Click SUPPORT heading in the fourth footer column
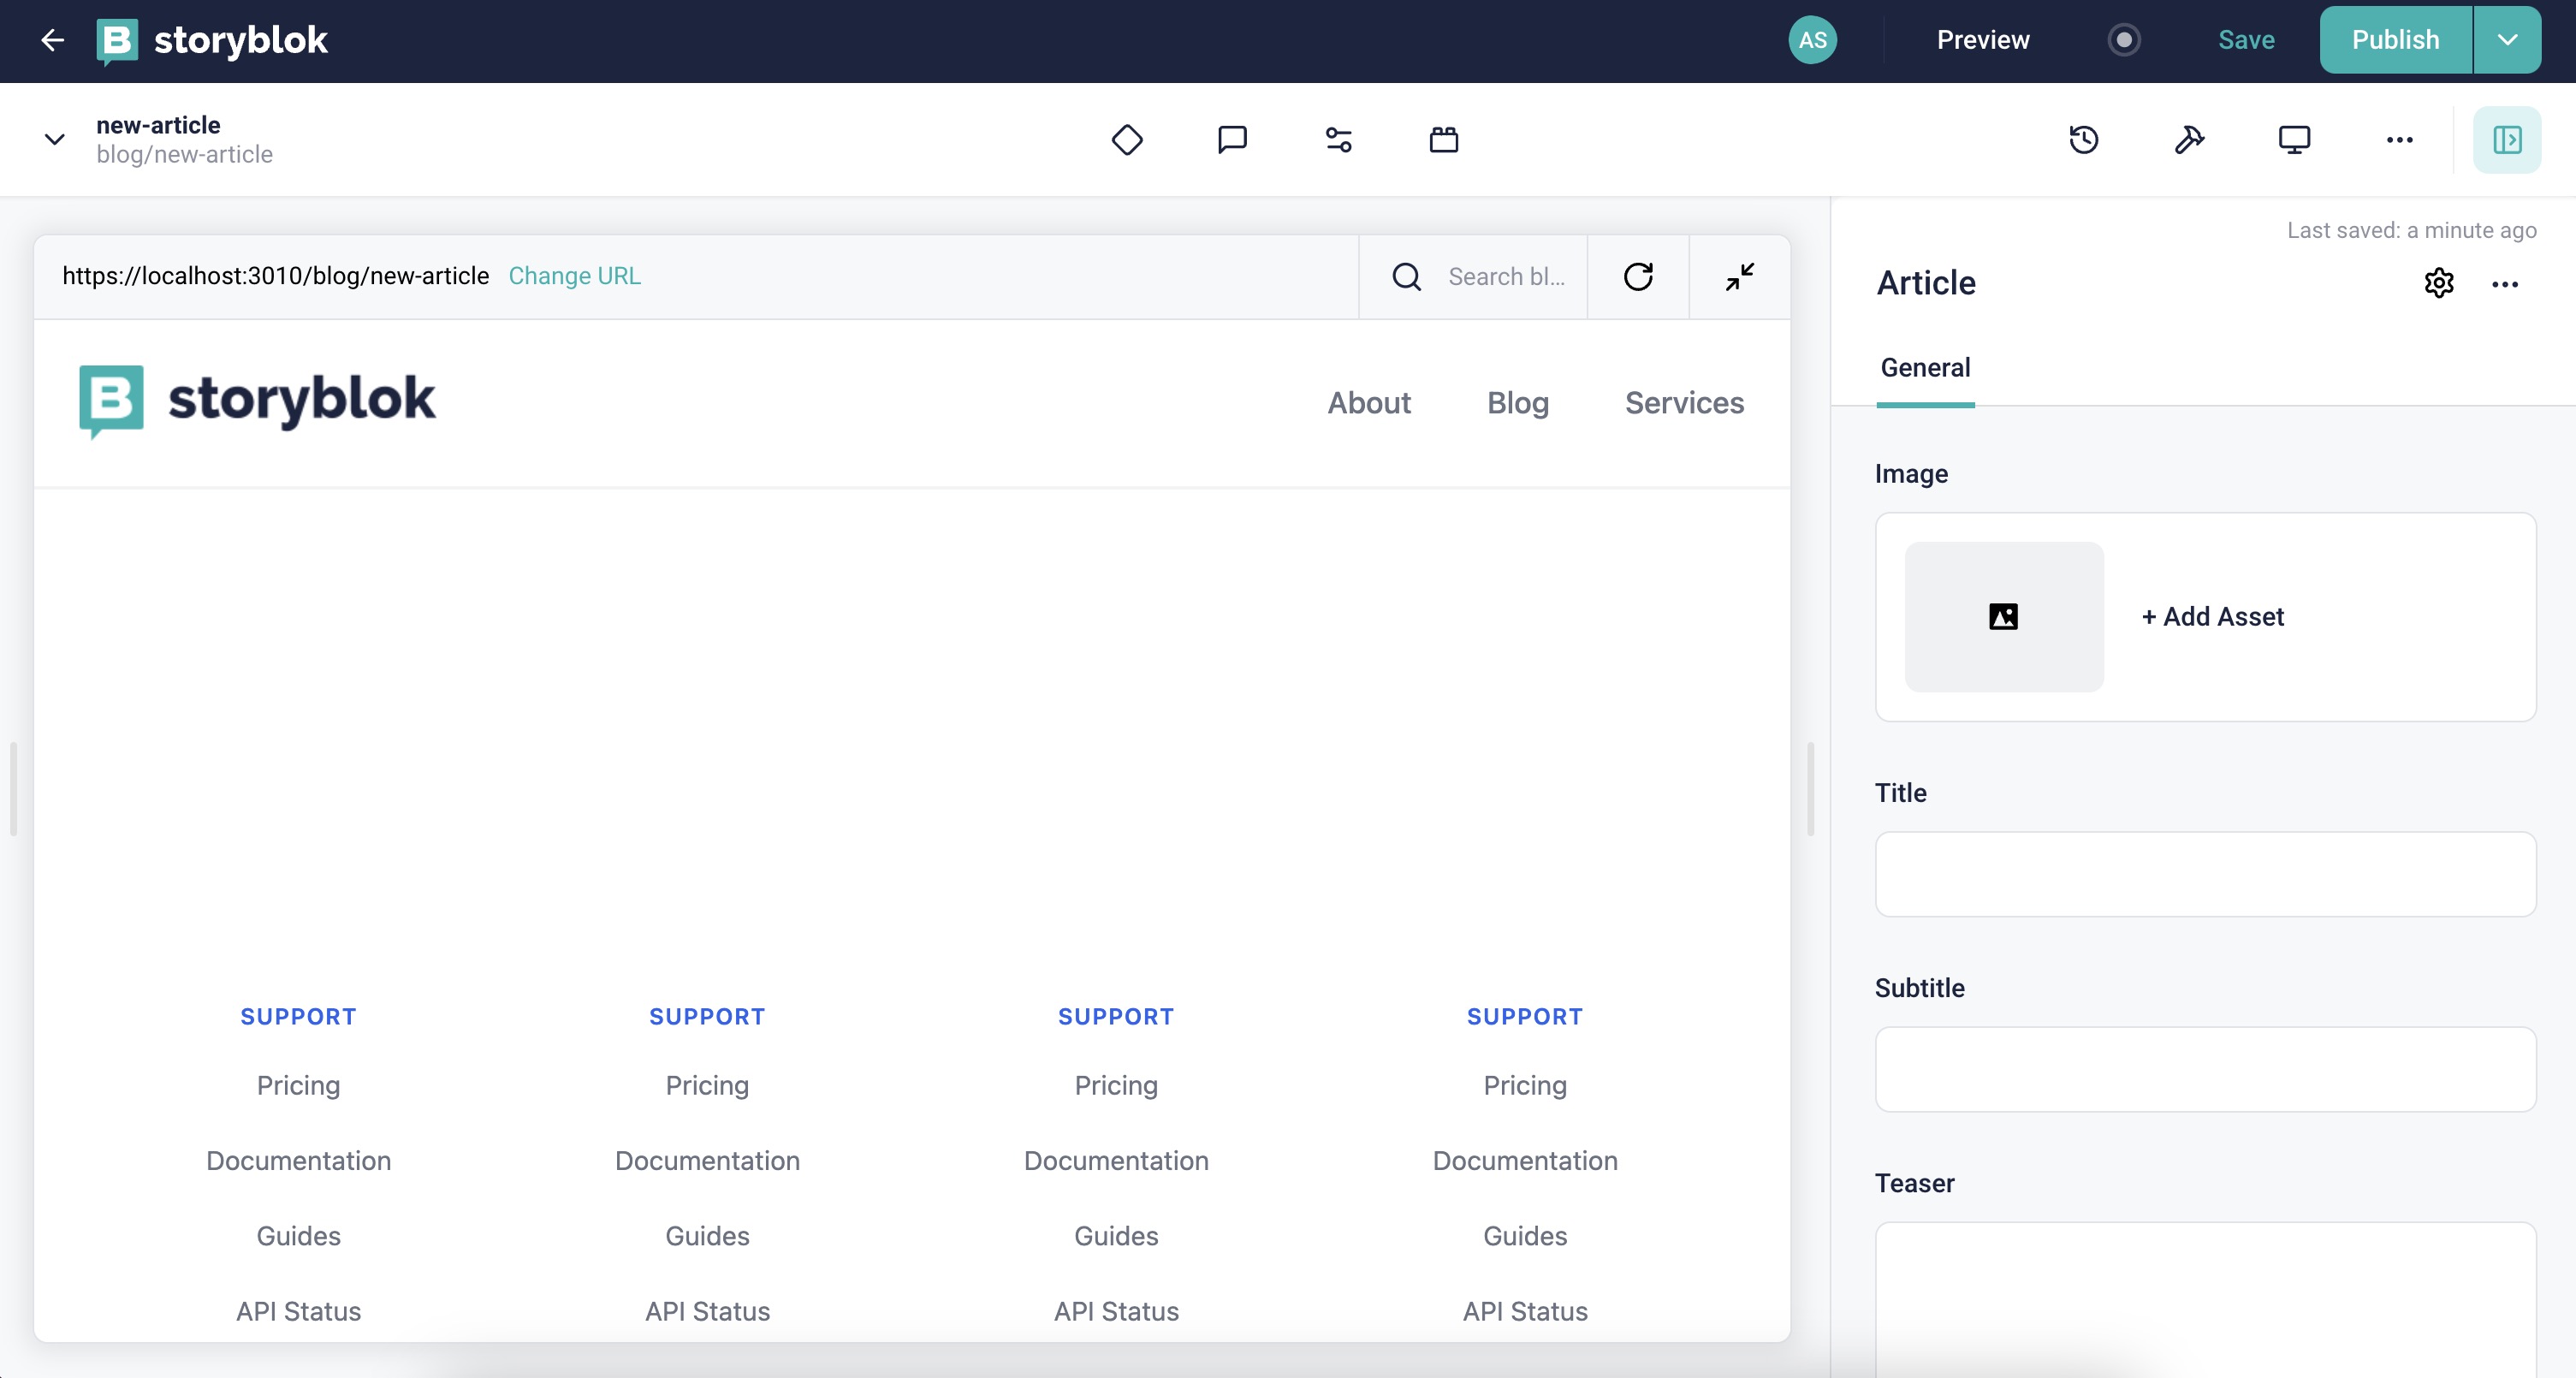Viewport: 2576px width, 1378px height. click(x=1525, y=1016)
